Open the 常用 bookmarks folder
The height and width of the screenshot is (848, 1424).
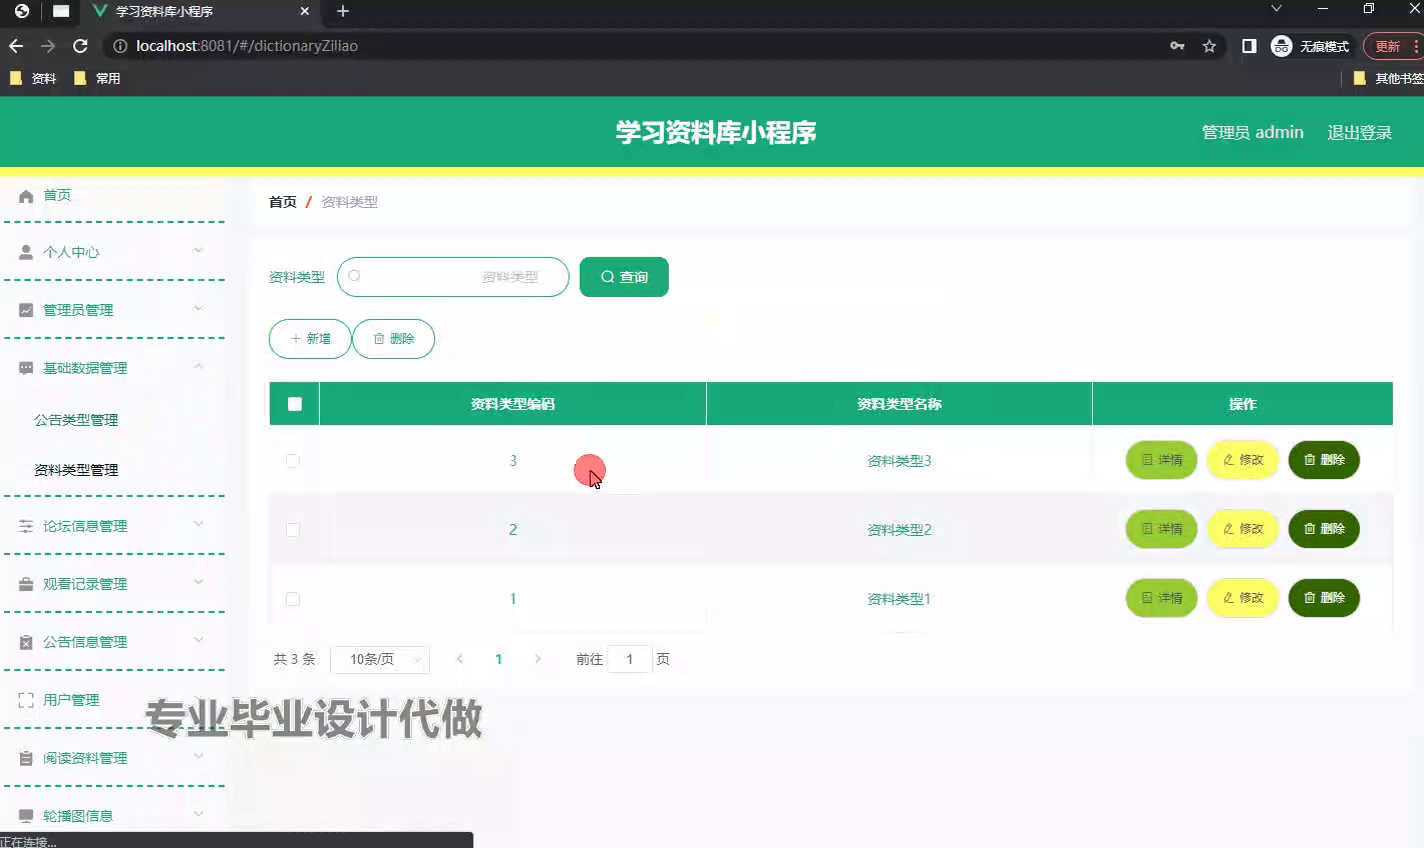[97, 78]
